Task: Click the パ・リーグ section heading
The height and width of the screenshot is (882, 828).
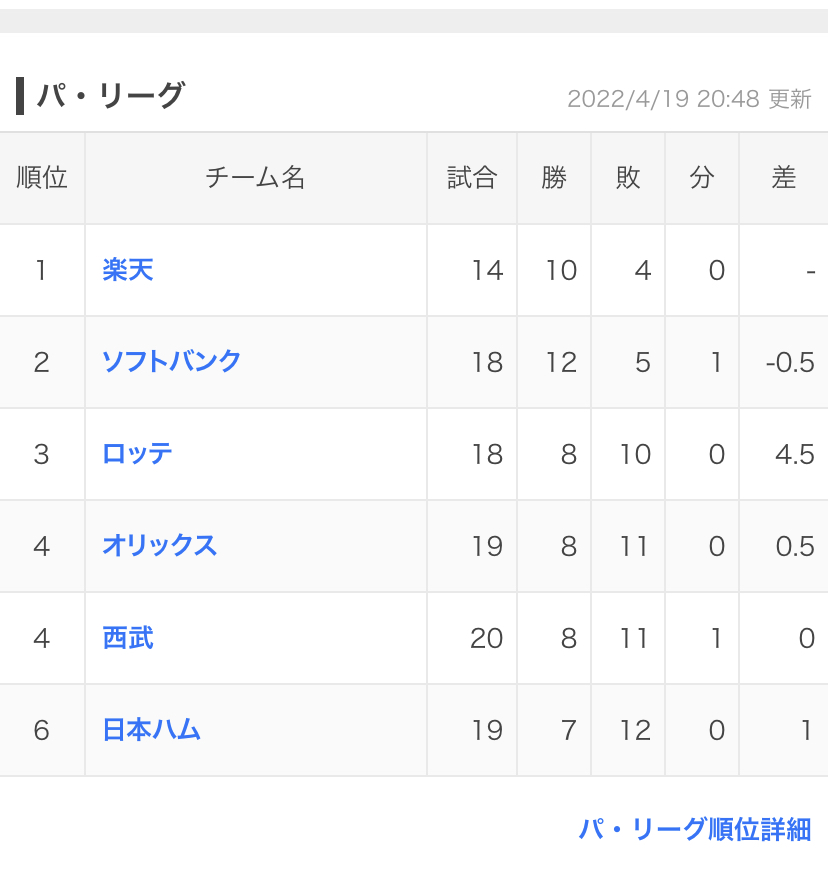Action: click(111, 96)
